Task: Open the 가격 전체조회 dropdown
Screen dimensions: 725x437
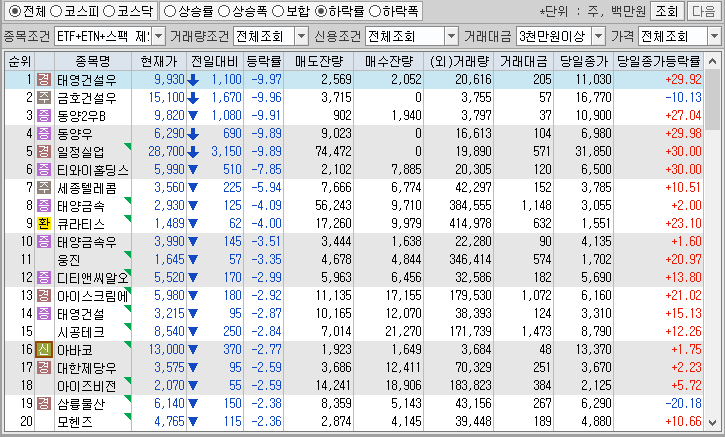Action: click(714, 36)
